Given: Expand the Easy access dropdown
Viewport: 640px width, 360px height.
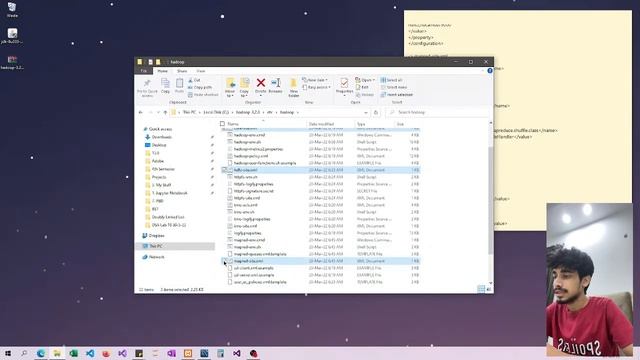Looking at the screenshot, I should click(x=317, y=87).
